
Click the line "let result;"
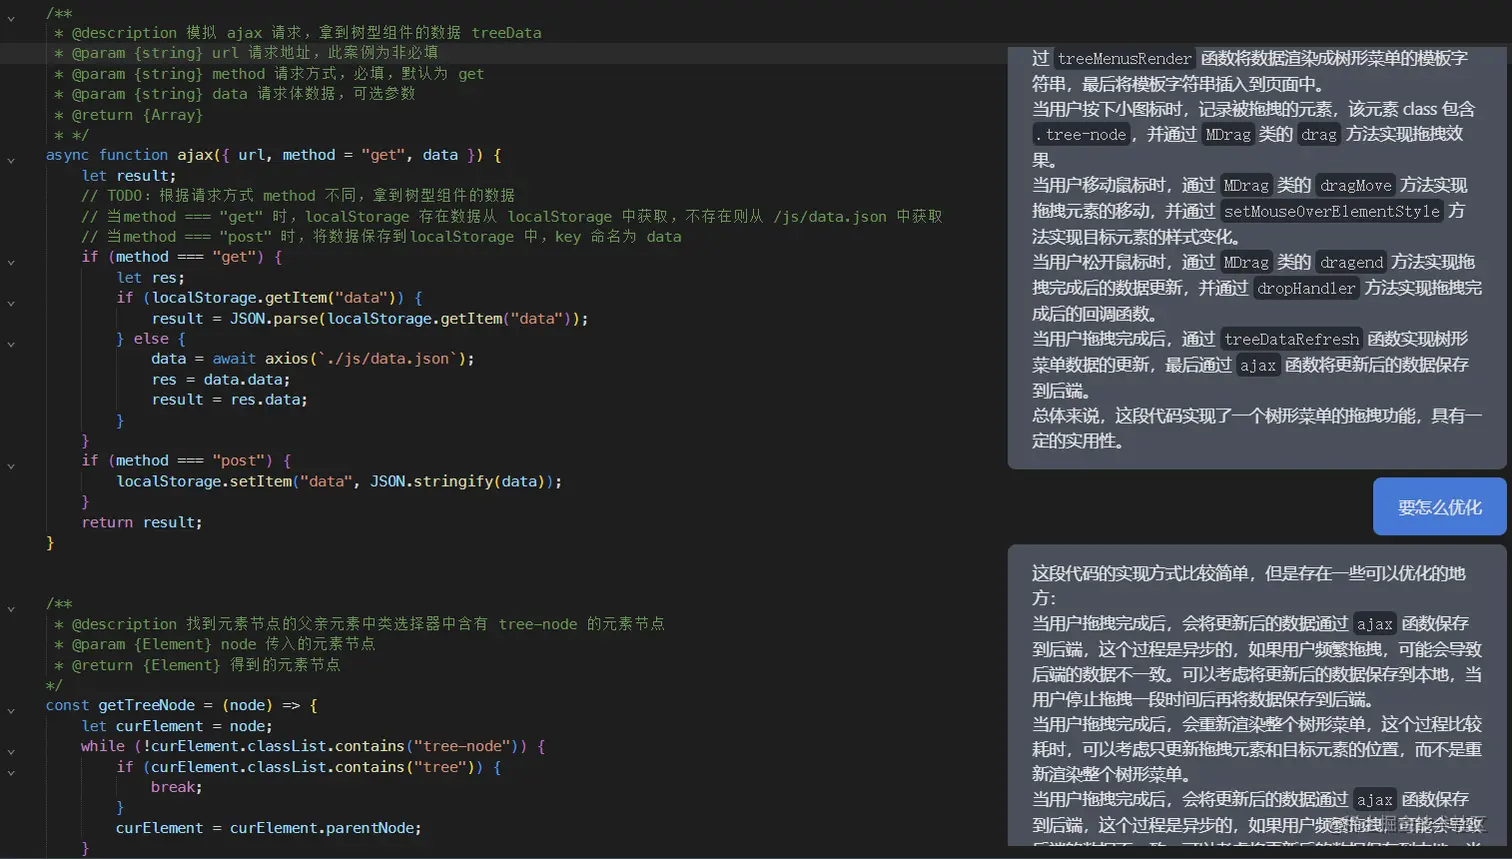point(129,176)
